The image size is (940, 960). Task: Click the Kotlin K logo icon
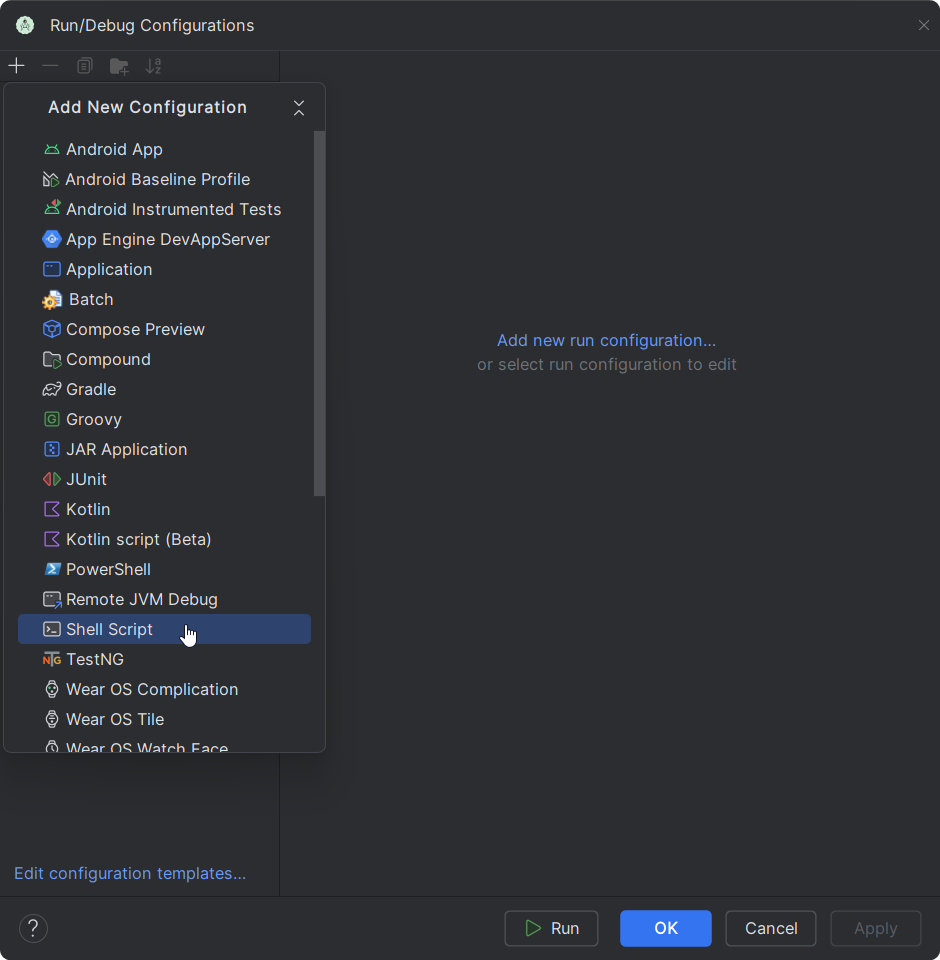click(x=52, y=509)
